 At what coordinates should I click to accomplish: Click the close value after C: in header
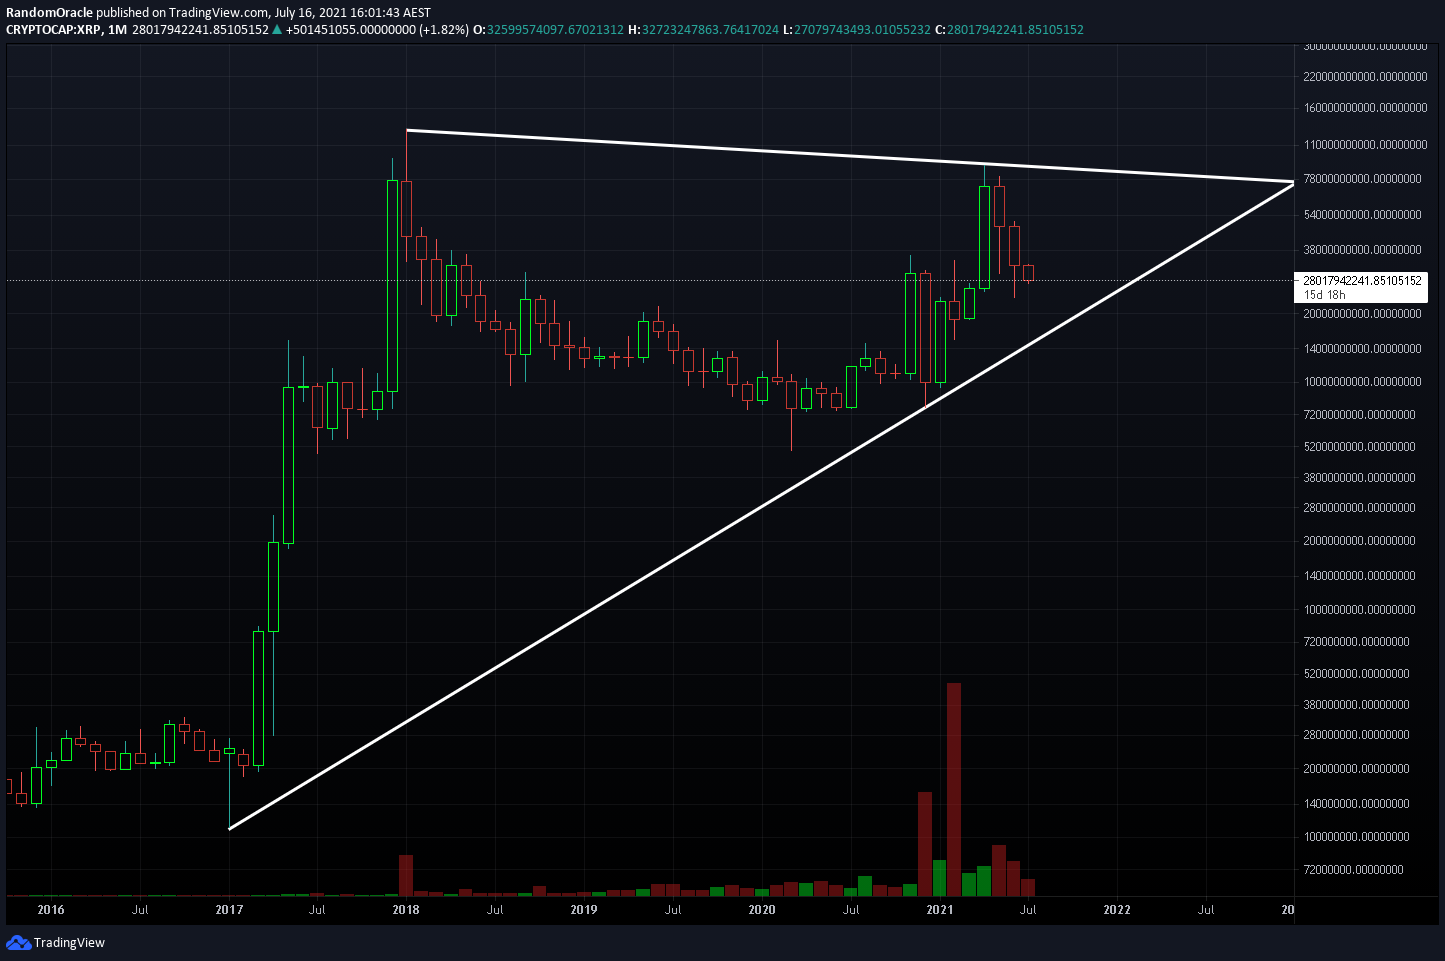pyautogui.click(x=1015, y=29)
